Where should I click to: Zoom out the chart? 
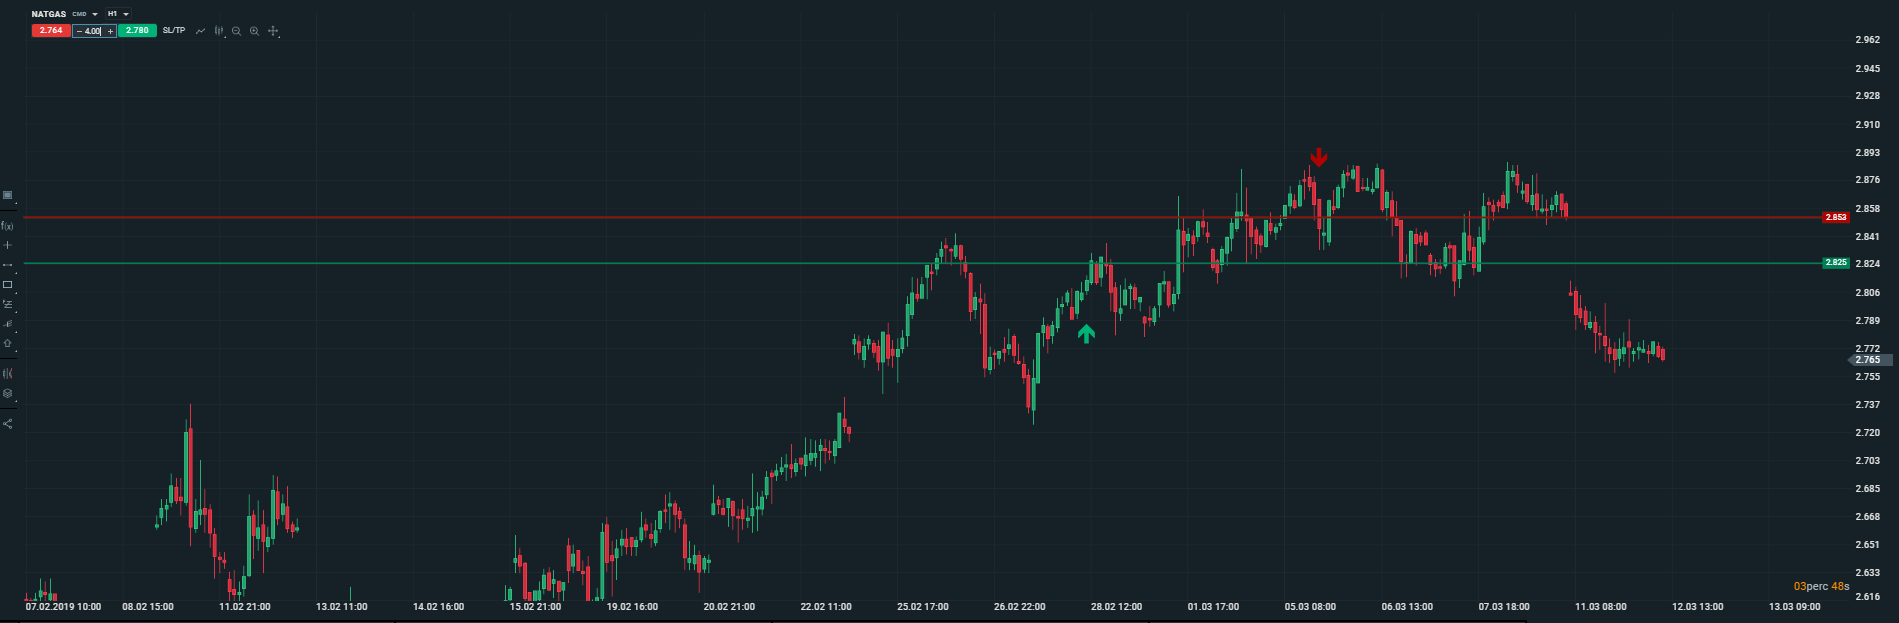(x=237, y=31)
